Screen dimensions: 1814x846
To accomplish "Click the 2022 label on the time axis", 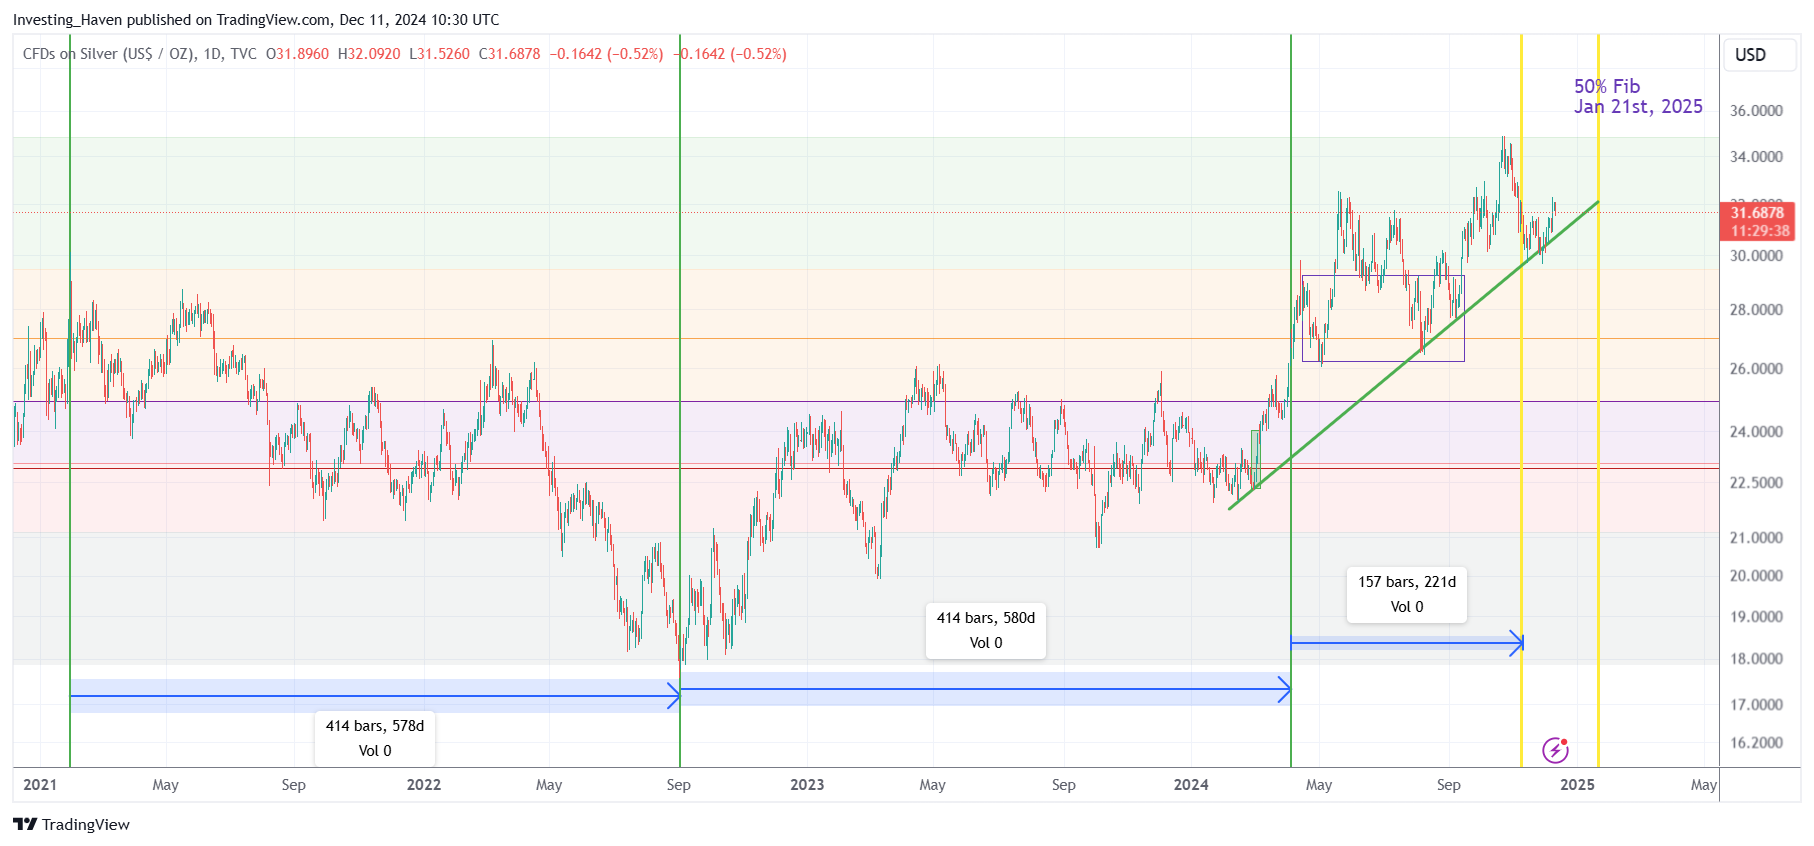I will 424,785.
